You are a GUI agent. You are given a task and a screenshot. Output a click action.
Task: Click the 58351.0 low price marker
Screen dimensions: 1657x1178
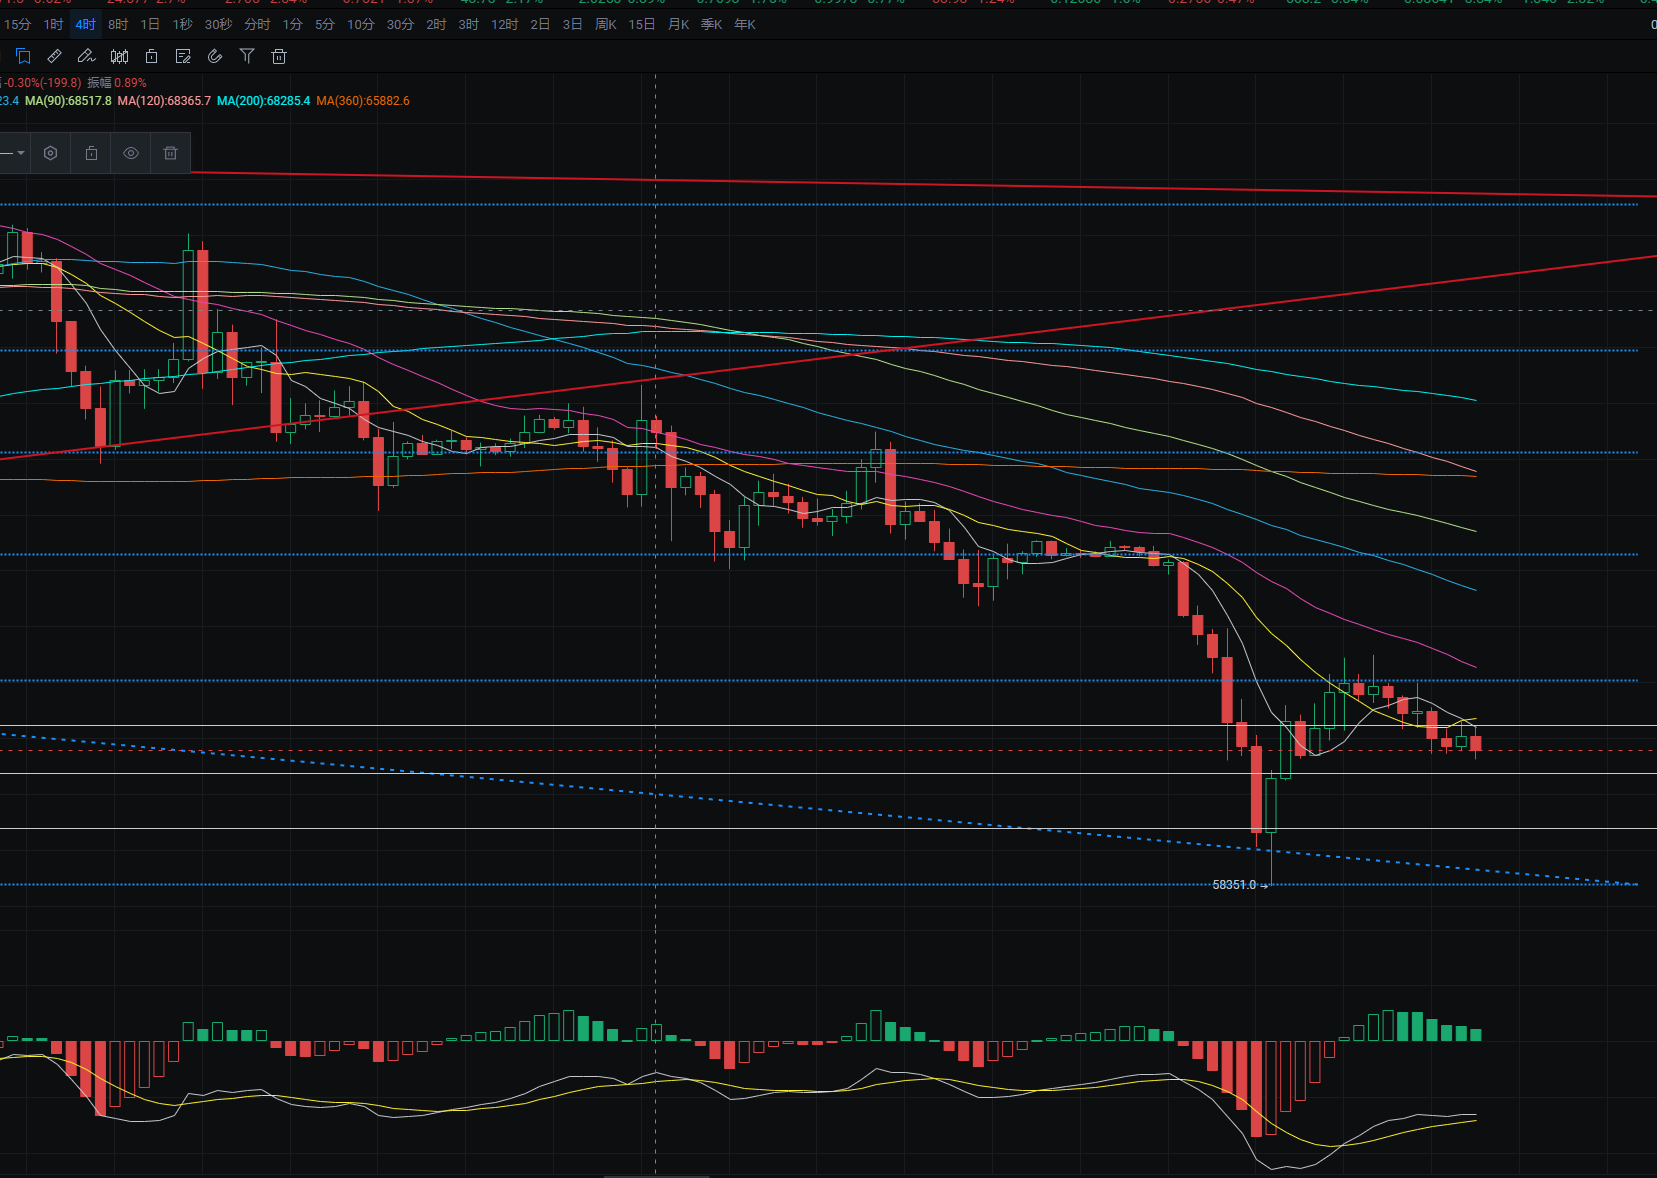pos(1234,885)
